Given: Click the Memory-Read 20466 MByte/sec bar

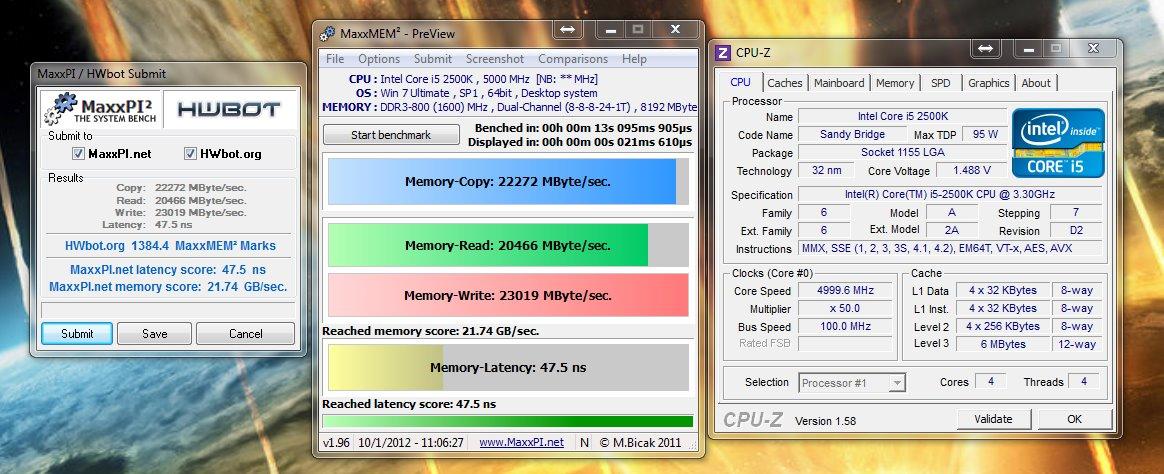Looking at the screenshot, I should pyautogui.click(x=509, y=245).
